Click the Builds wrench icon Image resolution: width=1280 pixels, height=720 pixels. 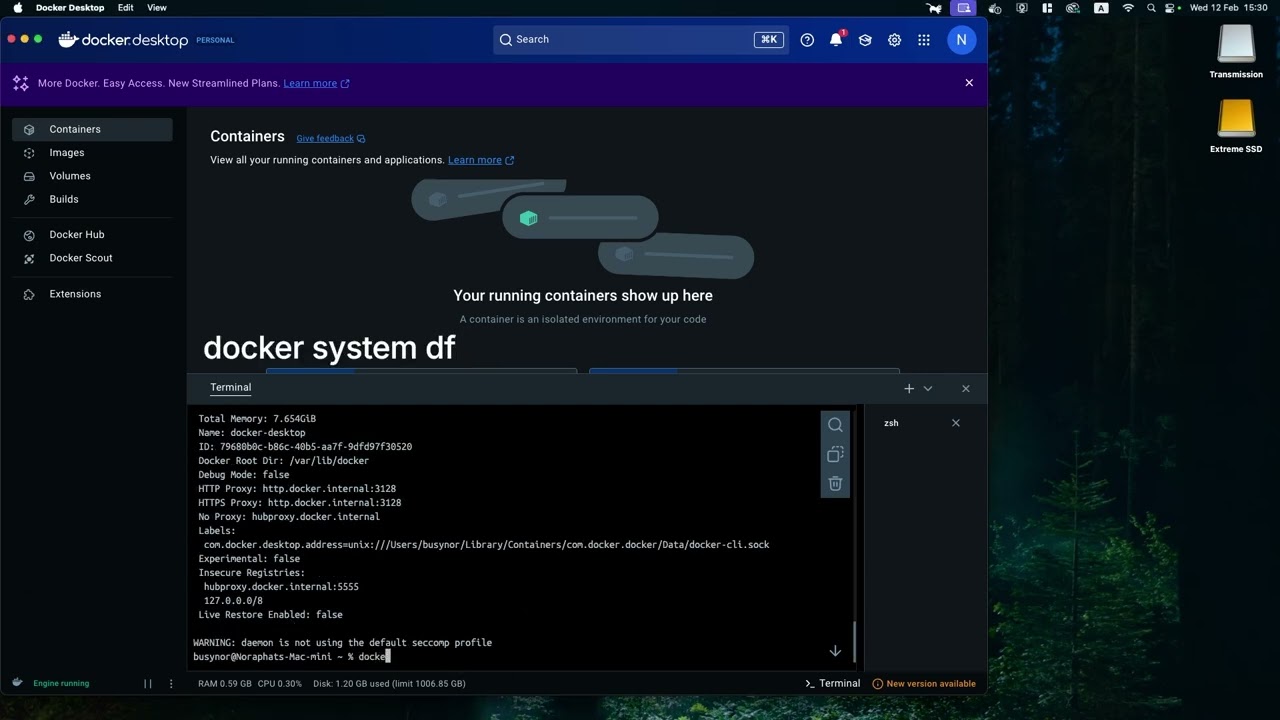29,199
